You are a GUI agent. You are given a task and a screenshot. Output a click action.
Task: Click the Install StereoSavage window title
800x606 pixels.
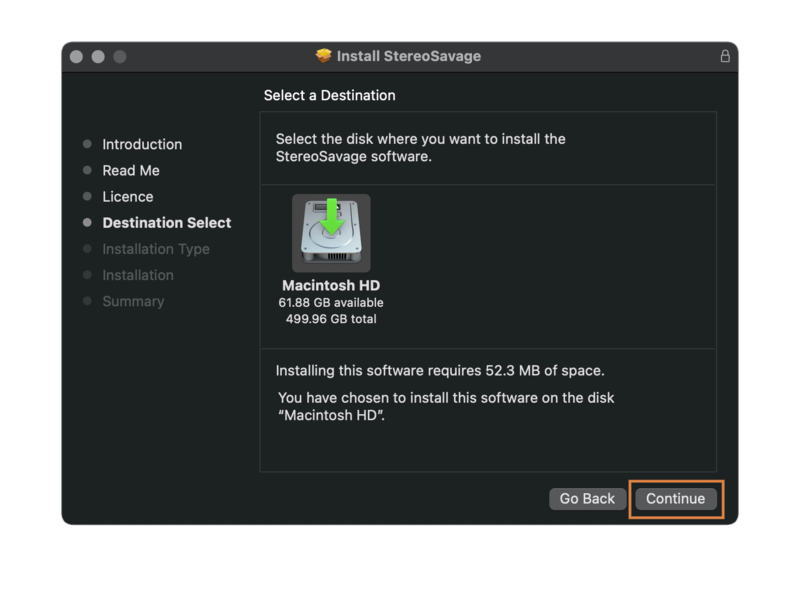[x=409, y=56]
